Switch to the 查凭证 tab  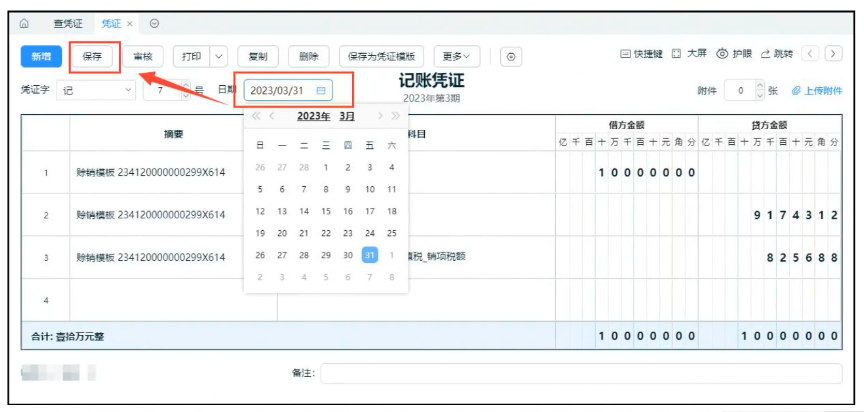coord(68,23)
